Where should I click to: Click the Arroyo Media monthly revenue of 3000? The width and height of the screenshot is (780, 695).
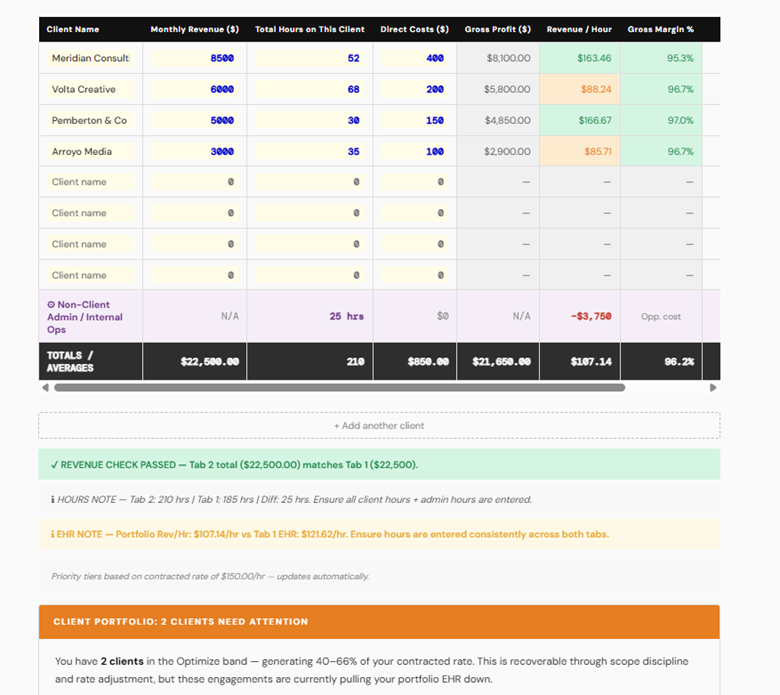(x=194, y=152)
